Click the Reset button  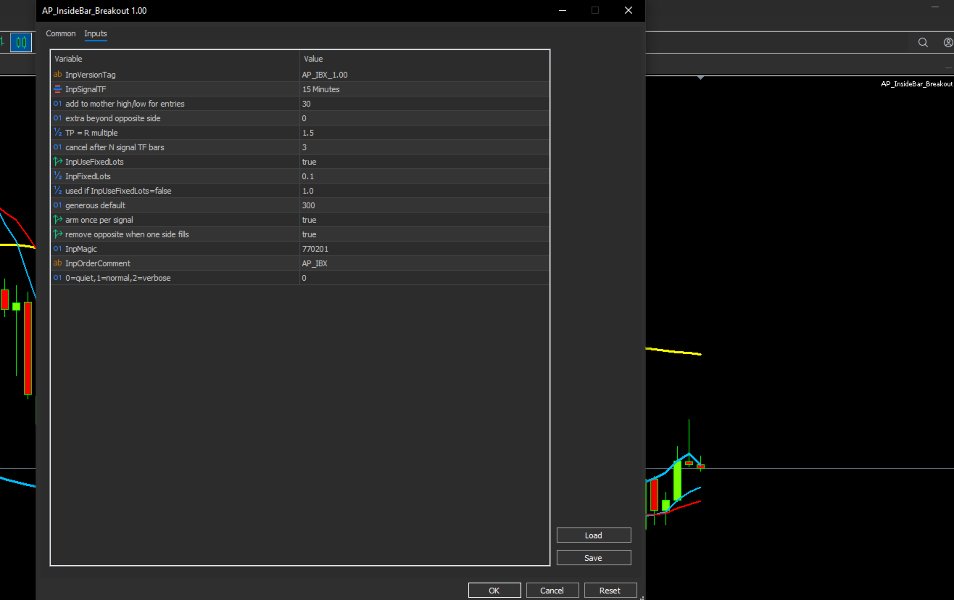click(x=610, y=590)
